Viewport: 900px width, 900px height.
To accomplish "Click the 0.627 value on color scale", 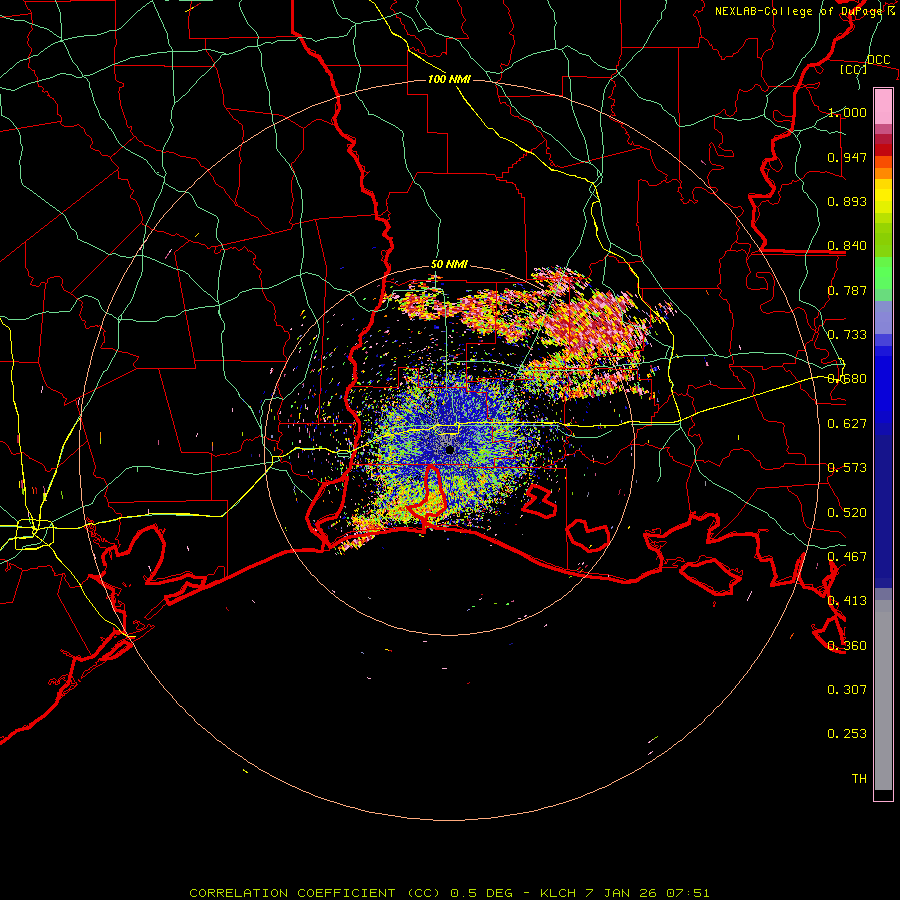I will 847,424.
